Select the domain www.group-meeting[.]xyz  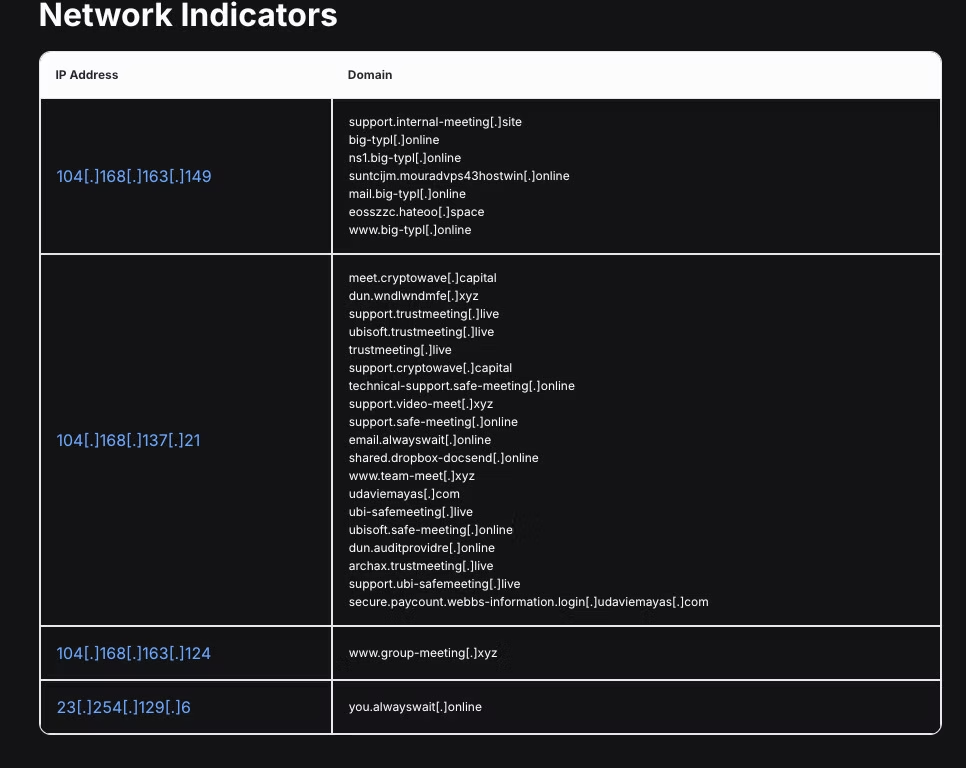(421, 652)
